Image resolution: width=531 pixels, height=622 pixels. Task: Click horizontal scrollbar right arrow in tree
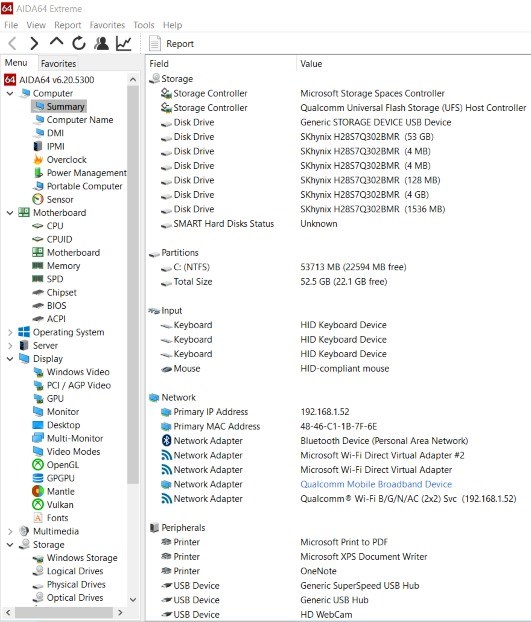pyautogui.click(x=120, y=612)
